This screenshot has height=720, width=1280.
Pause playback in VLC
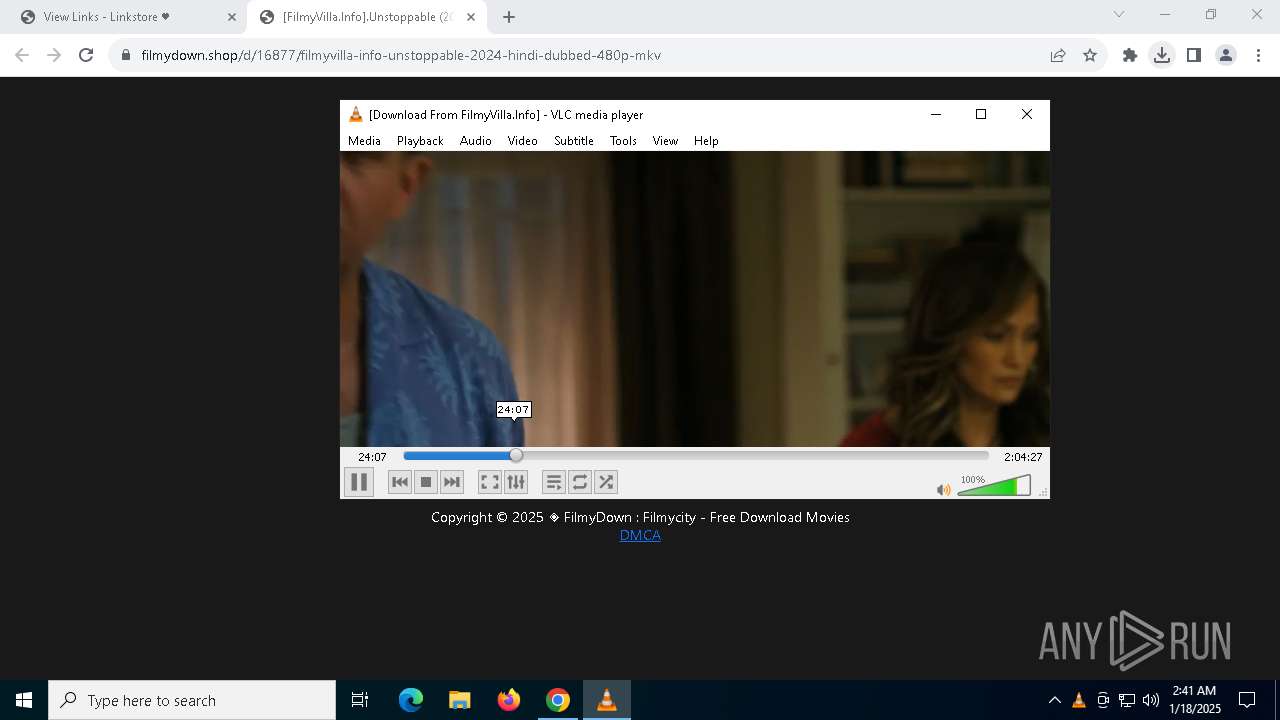[x=359, y=482]
